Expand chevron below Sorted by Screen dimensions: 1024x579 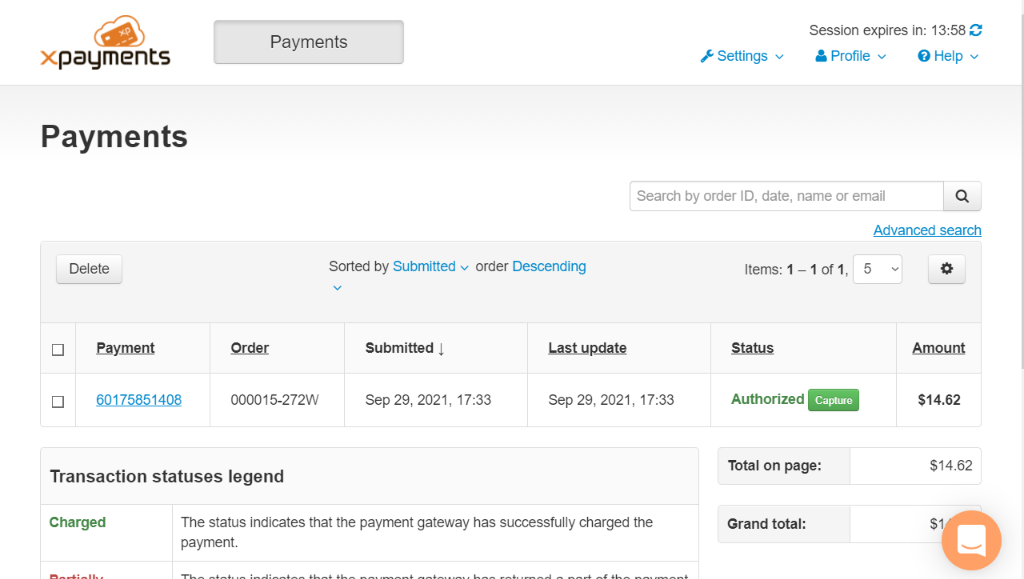337,288
